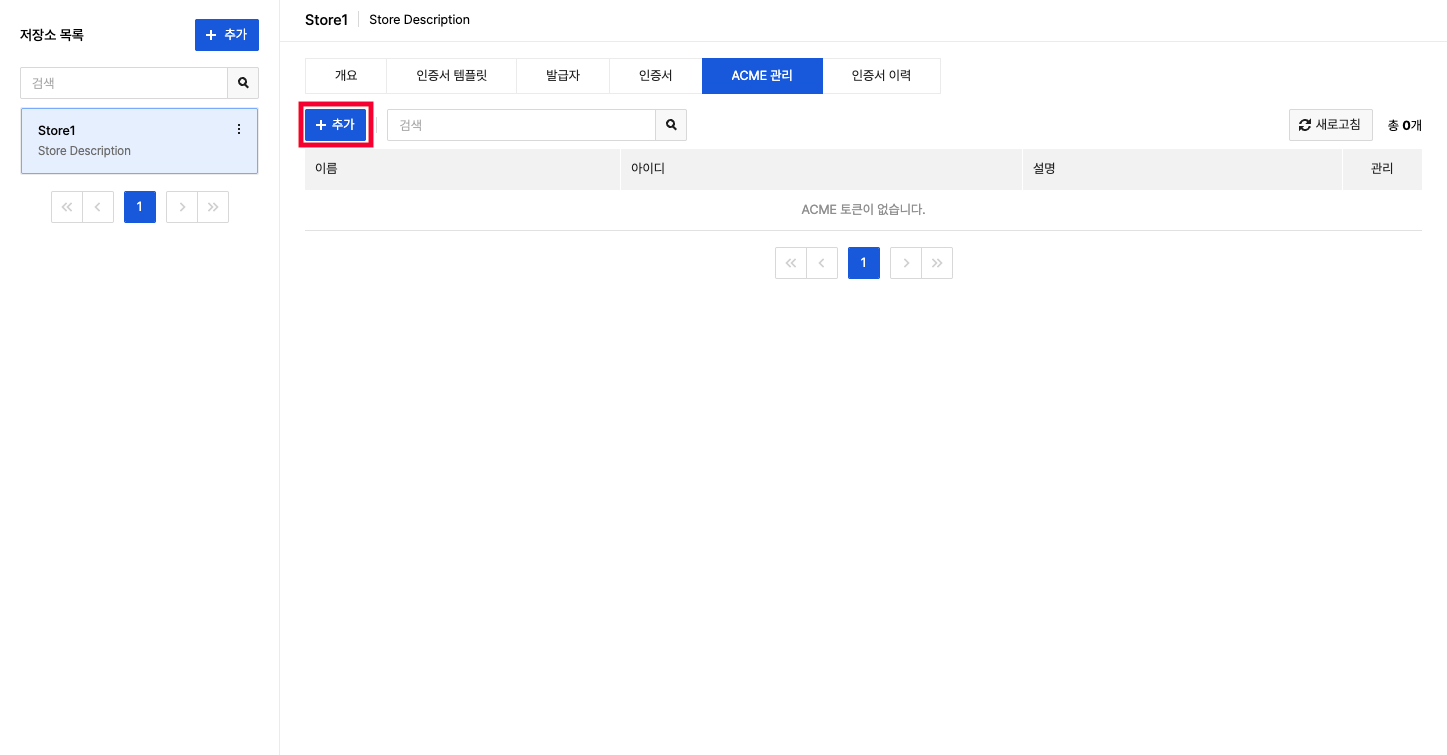Click the refresh icon on 새로고침 button

[x=1305, y=124]
